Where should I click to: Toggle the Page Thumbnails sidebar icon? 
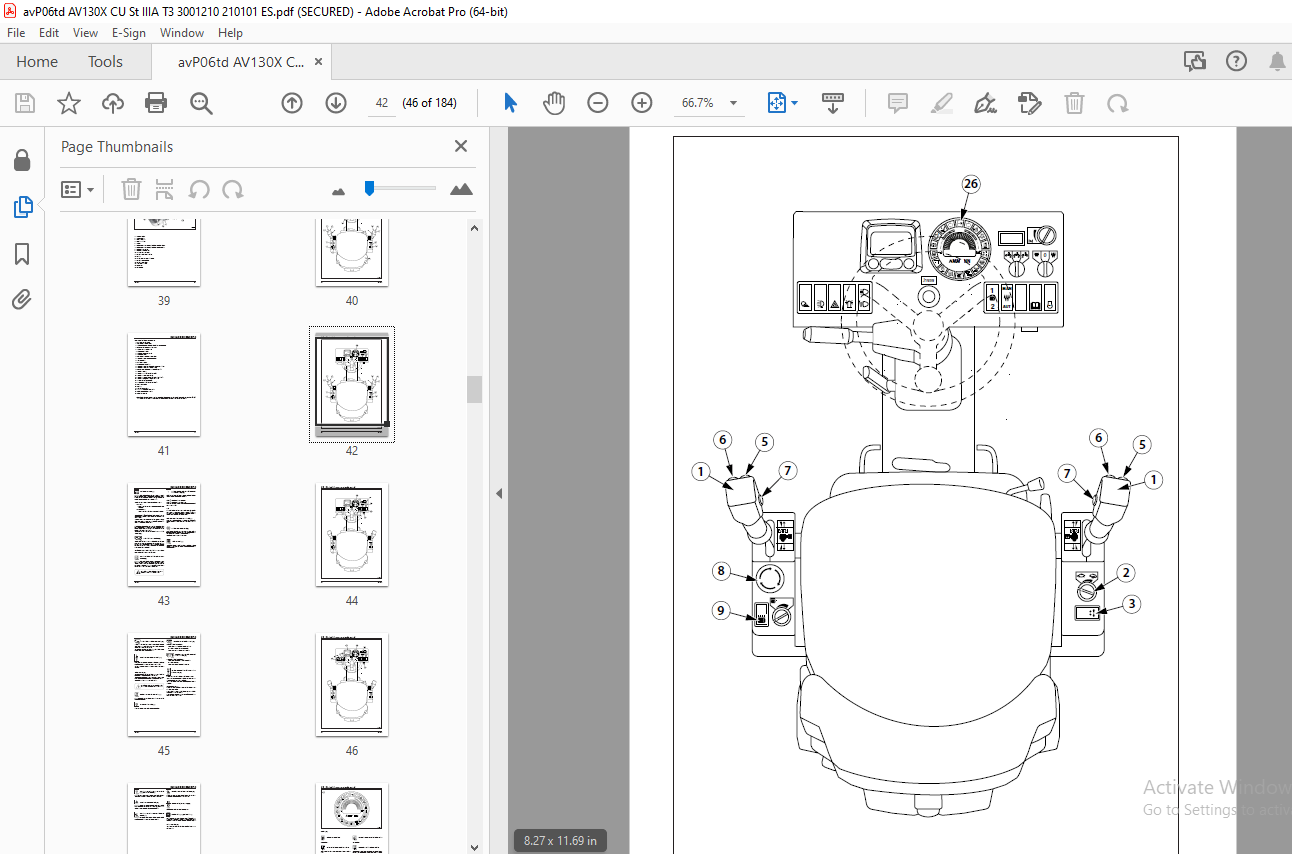coord(22,207)
